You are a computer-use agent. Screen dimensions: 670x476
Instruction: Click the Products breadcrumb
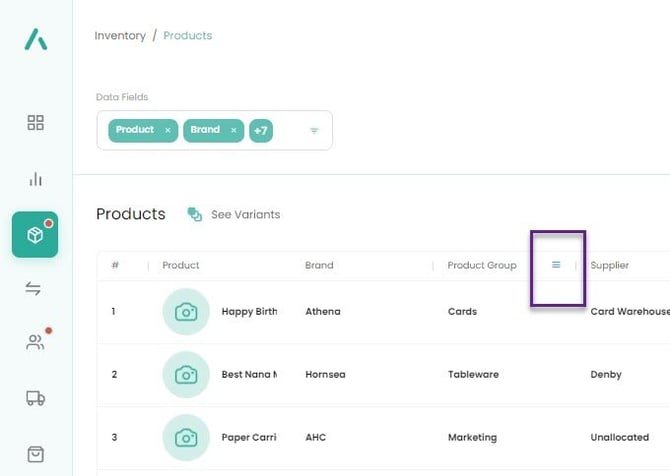[x=187, y=36]
